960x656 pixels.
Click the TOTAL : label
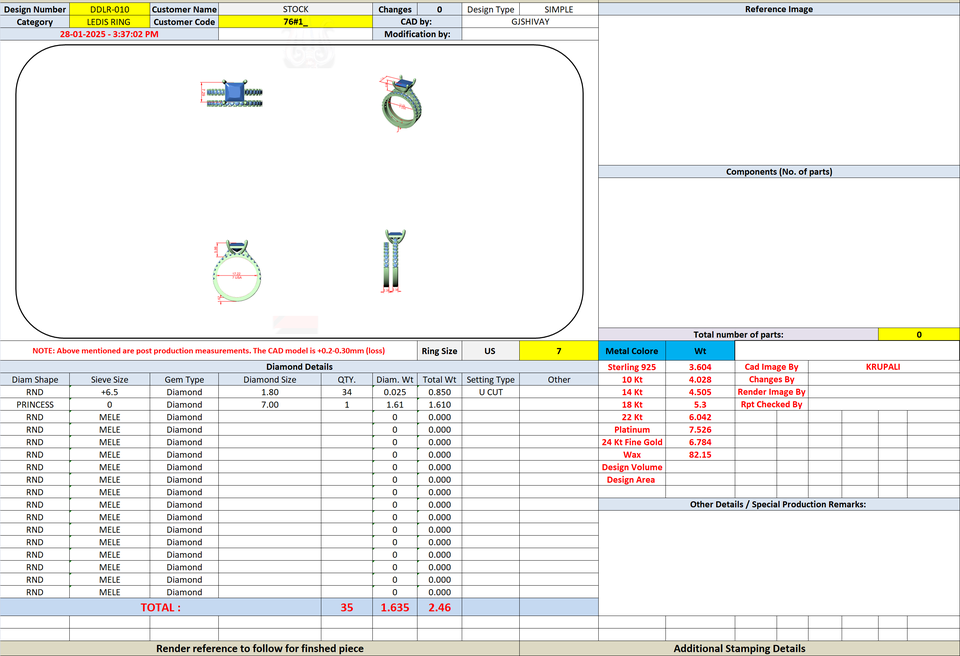160,608
